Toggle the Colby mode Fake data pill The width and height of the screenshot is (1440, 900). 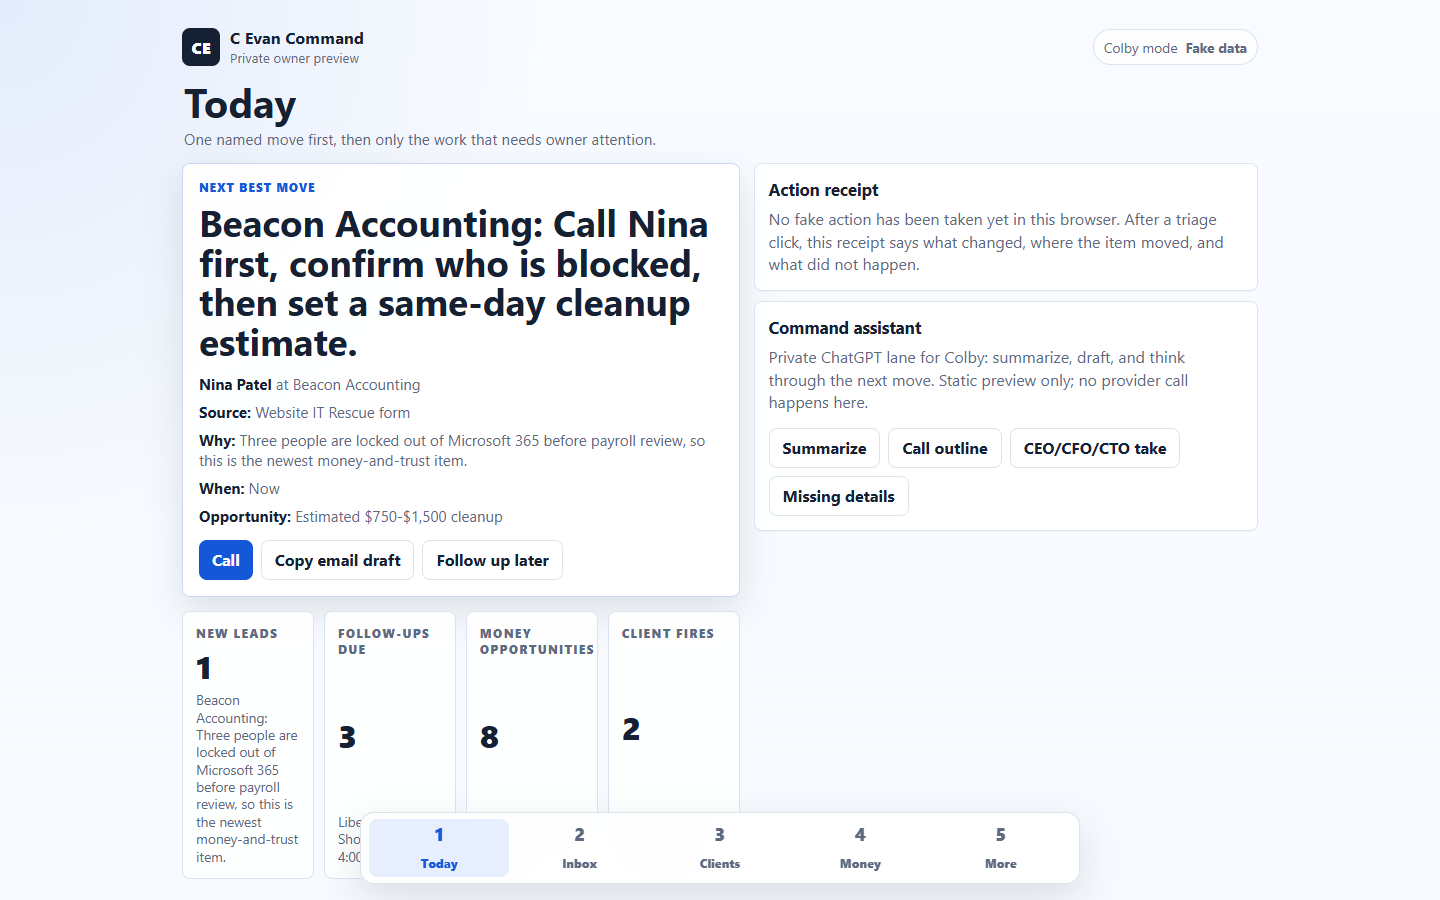(x=1175, y=48)
